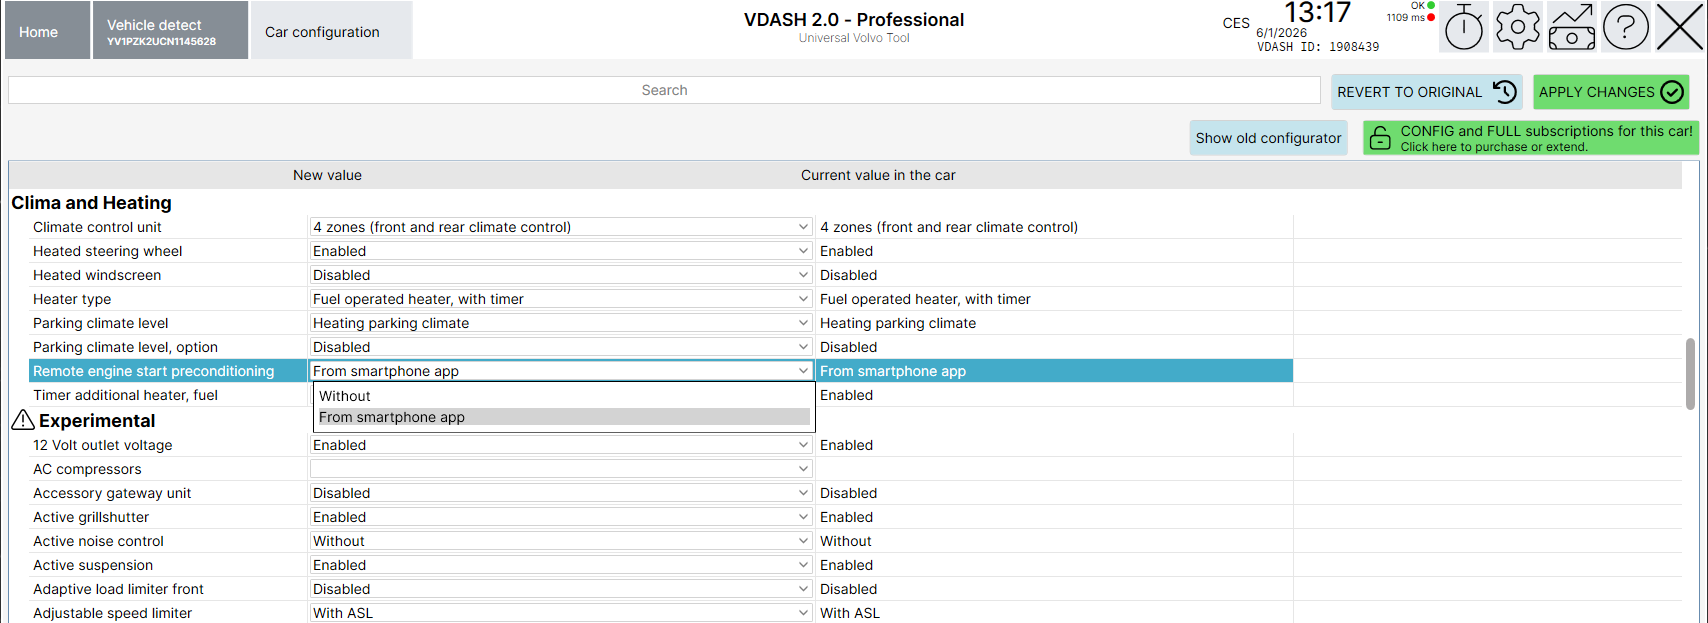Click the 'Clima and Heating' section heading
The height and width of the screenshot is (623, 1708).
click(91, 203)
